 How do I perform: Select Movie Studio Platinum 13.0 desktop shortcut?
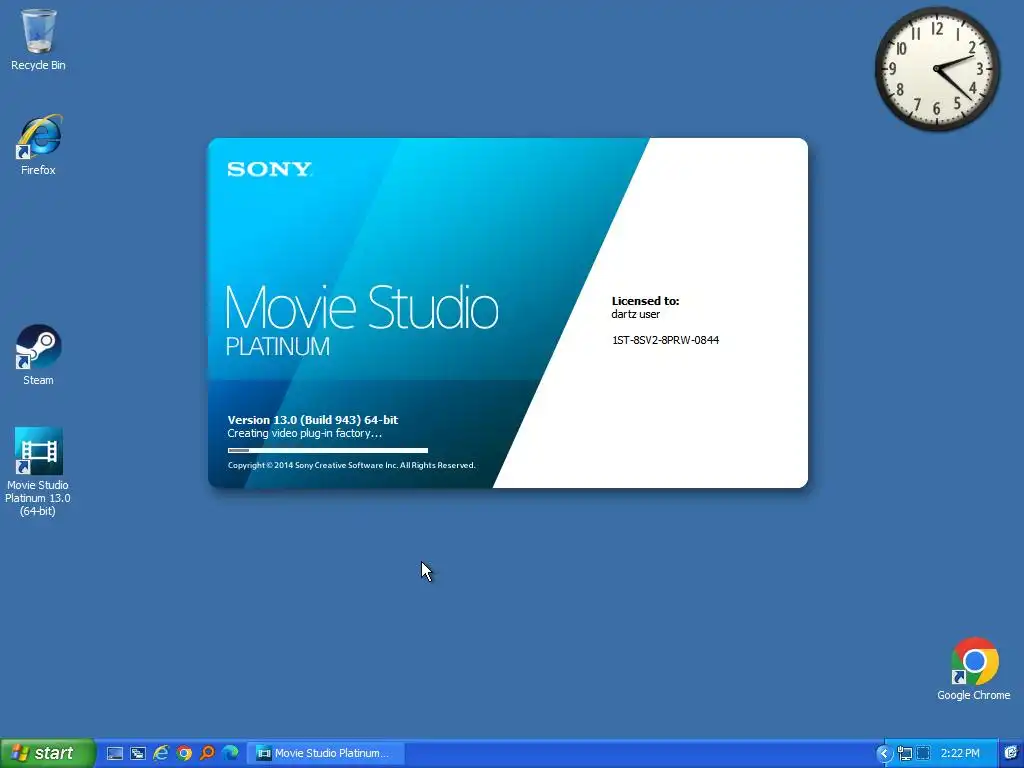[38, 472]
